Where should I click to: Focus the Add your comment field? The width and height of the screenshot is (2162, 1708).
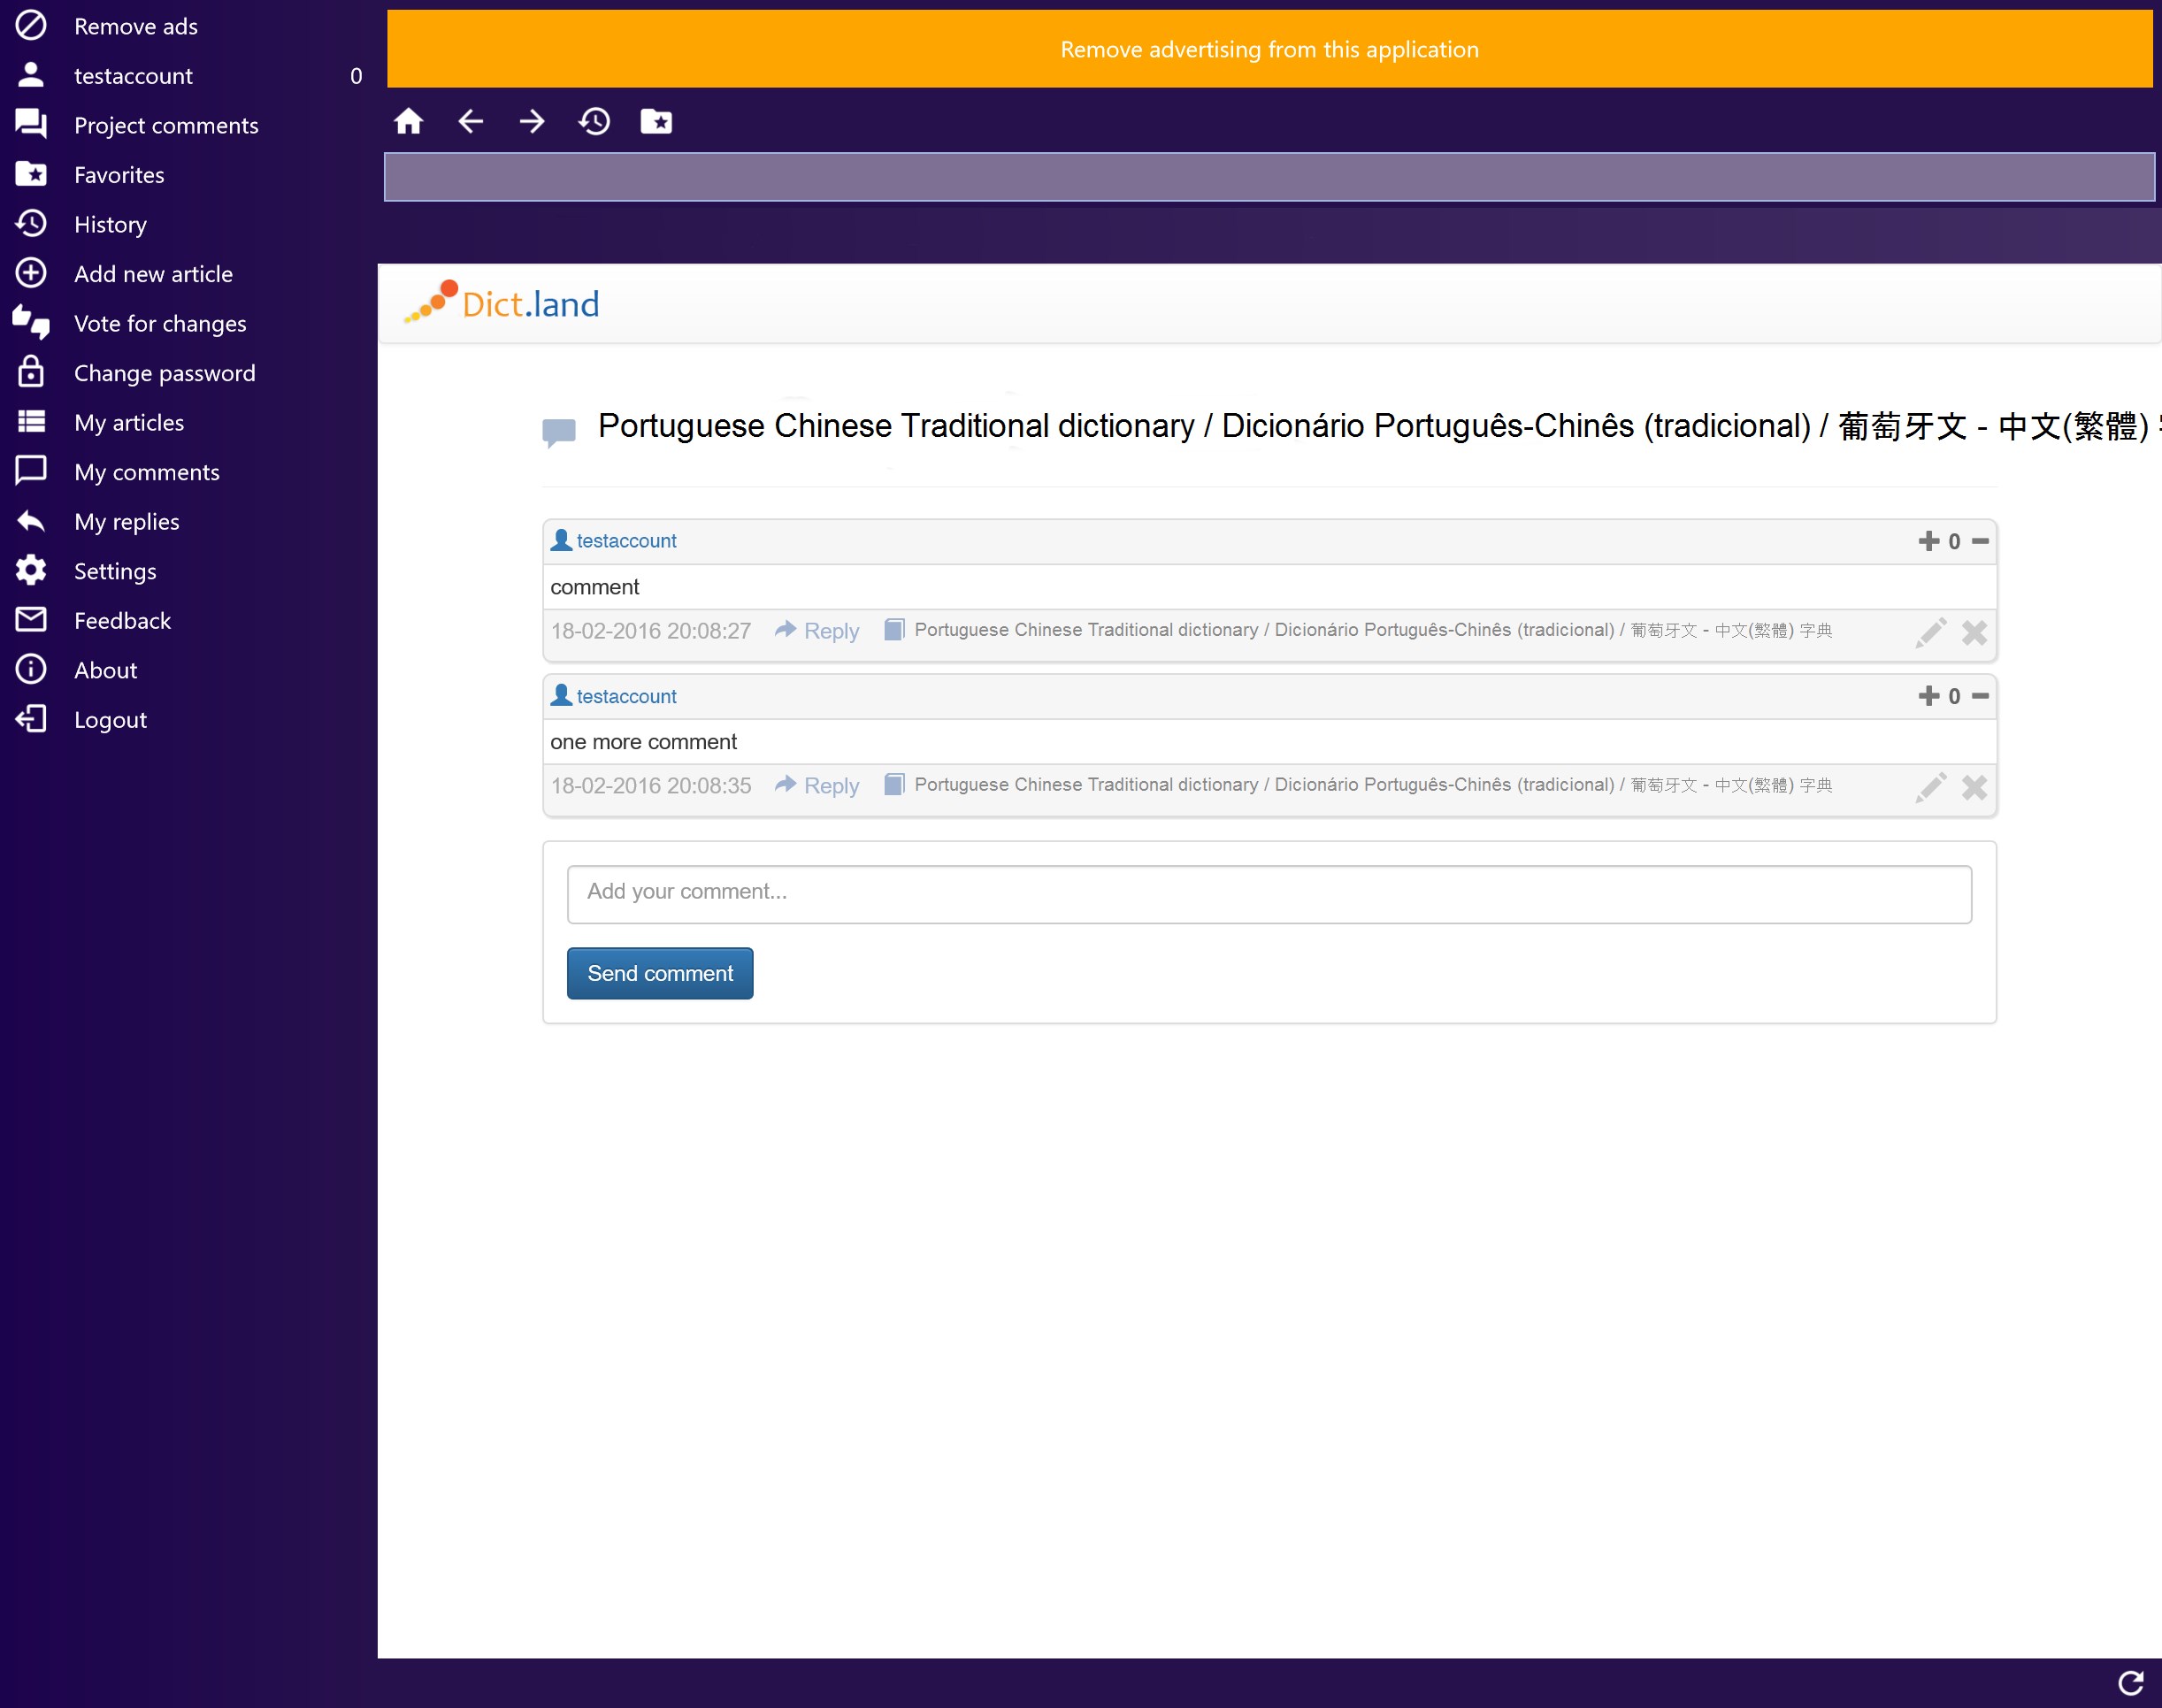pyautogui.click(x=1269, y=893)
